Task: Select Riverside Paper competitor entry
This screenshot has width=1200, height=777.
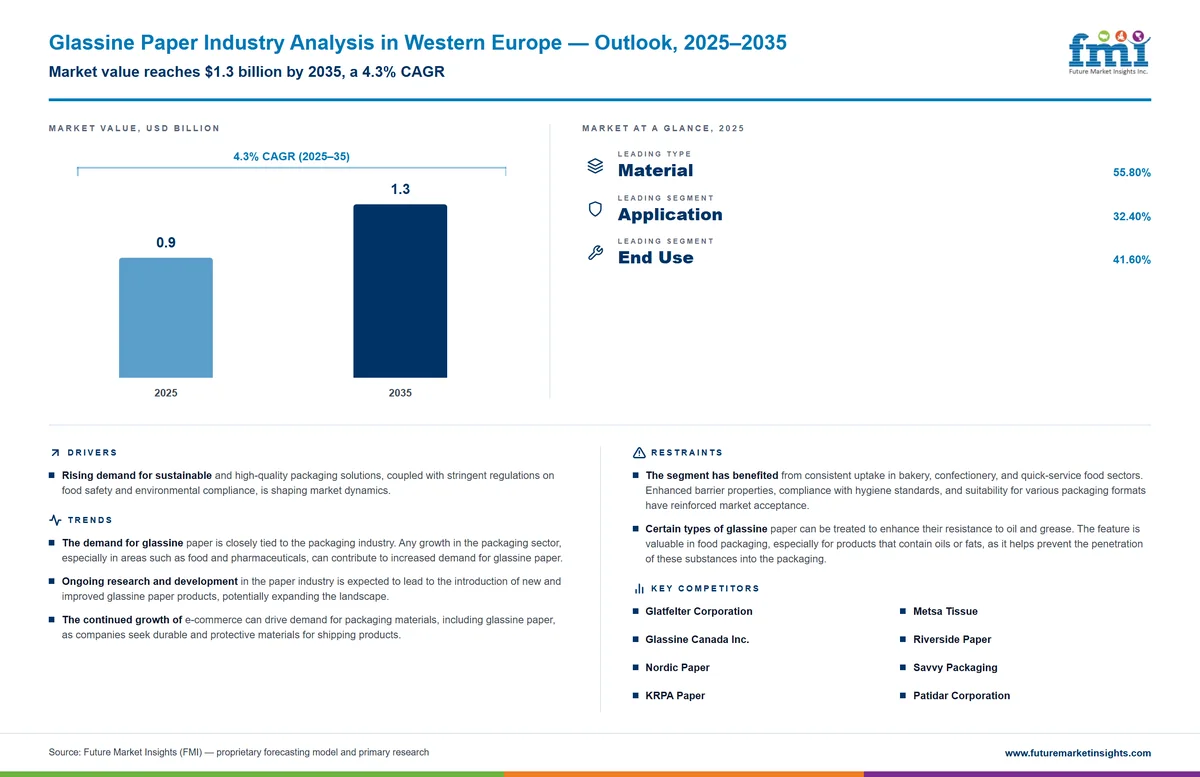Action: coord(952,639)
